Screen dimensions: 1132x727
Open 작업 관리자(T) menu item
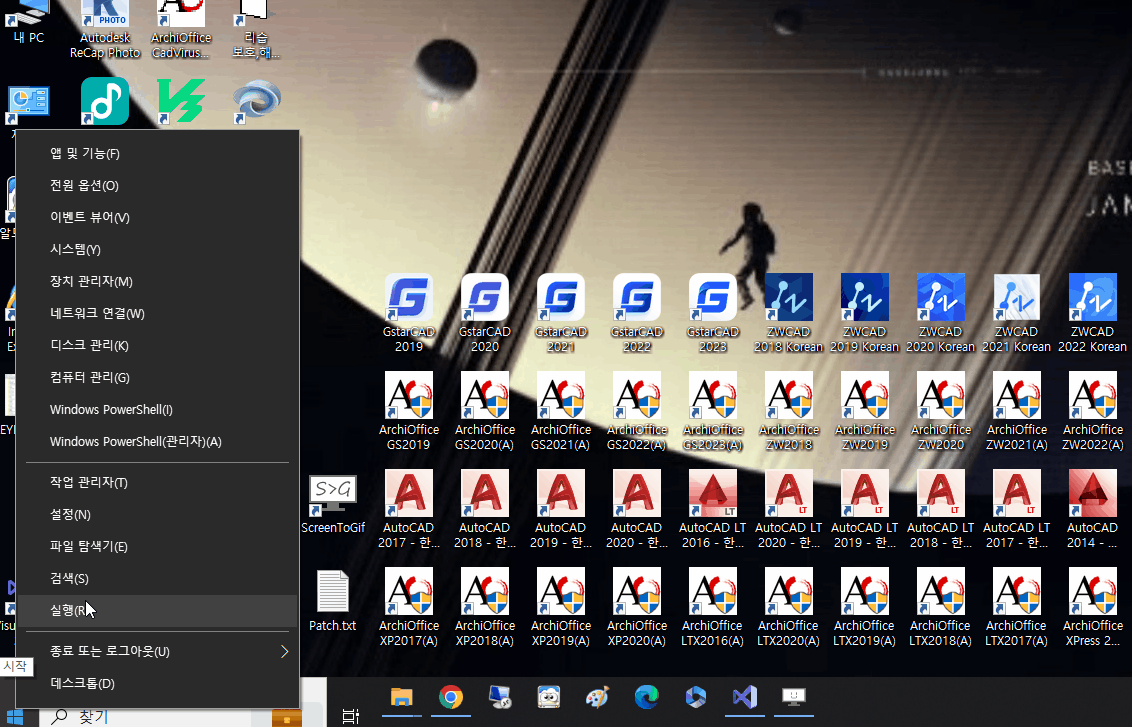157,482
